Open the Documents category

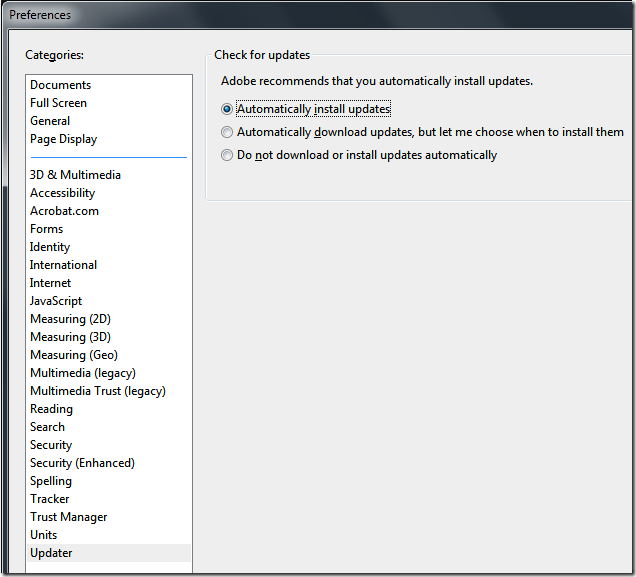pos(60,85)
